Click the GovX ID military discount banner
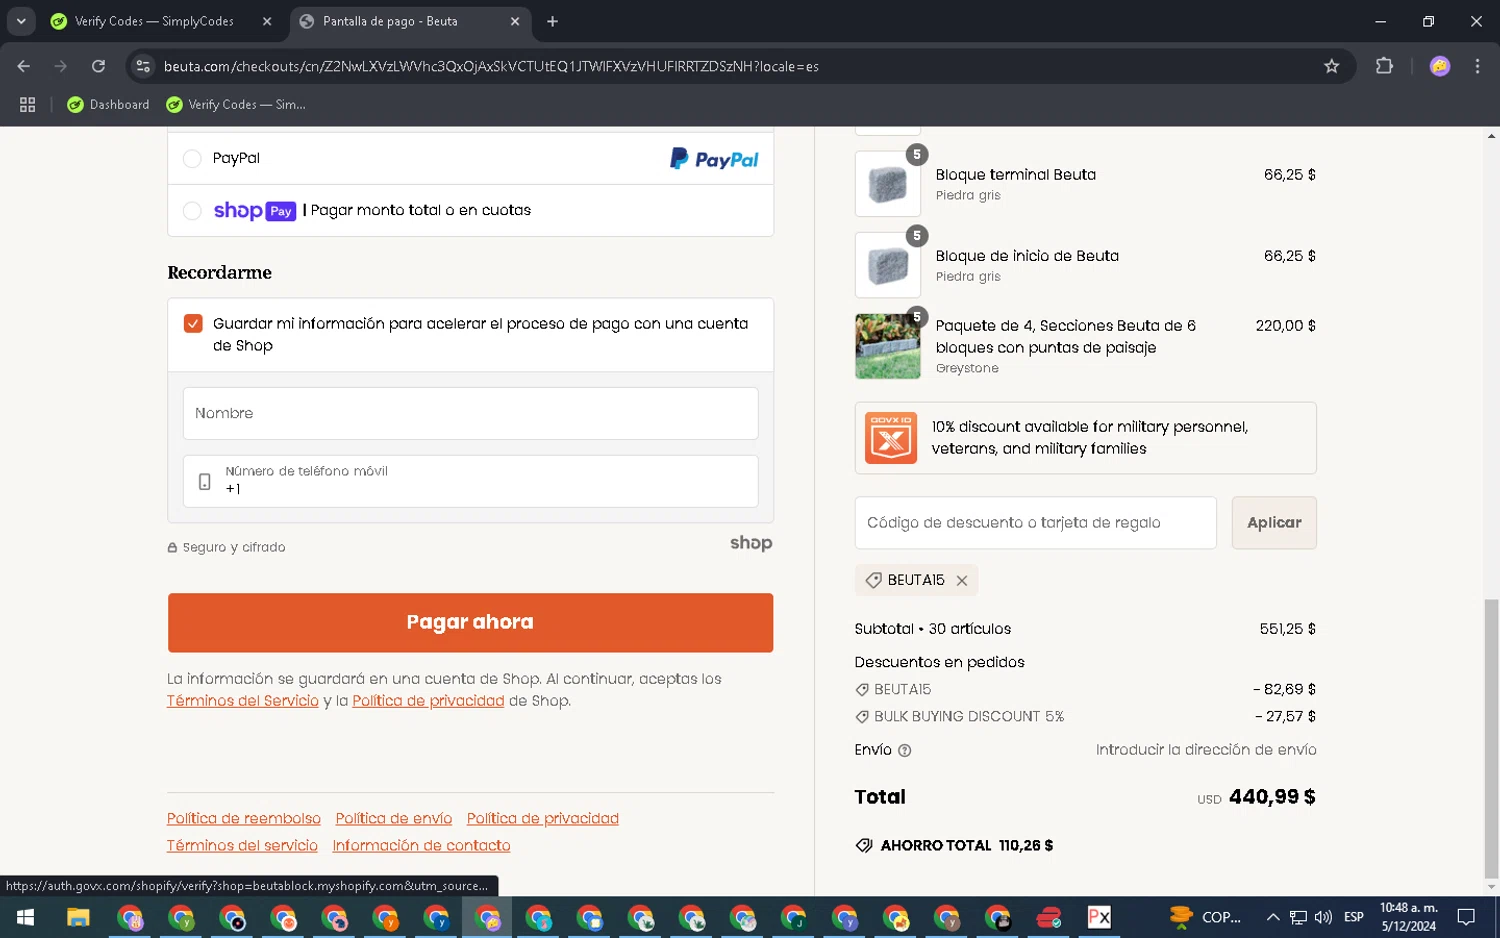The height and width of the screenshot is (938, 1500). click(1085, 438)
